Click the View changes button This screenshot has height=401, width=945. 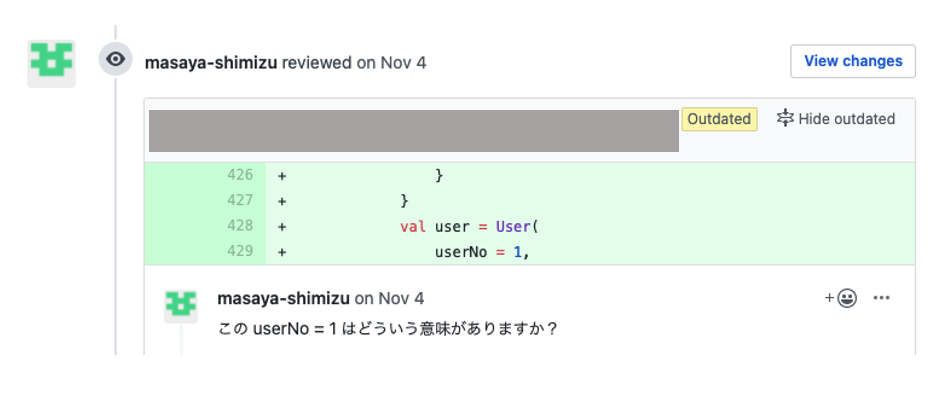(x=853, y=61)
